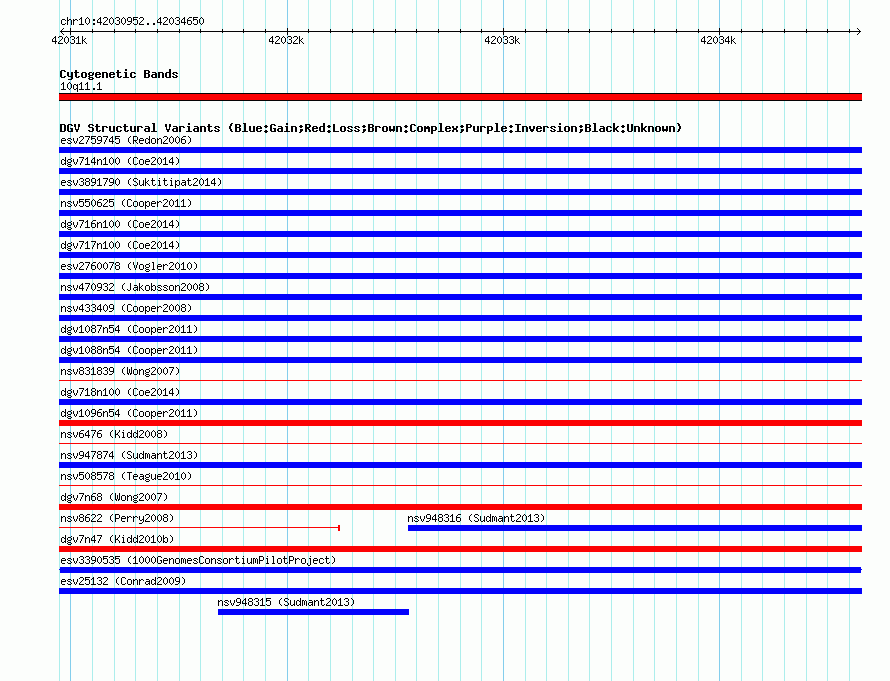Viewport: 890px width, 681px height.
Task: Open the dgv1087n54 (Cooper2011) label
Action: coord(129,329)
